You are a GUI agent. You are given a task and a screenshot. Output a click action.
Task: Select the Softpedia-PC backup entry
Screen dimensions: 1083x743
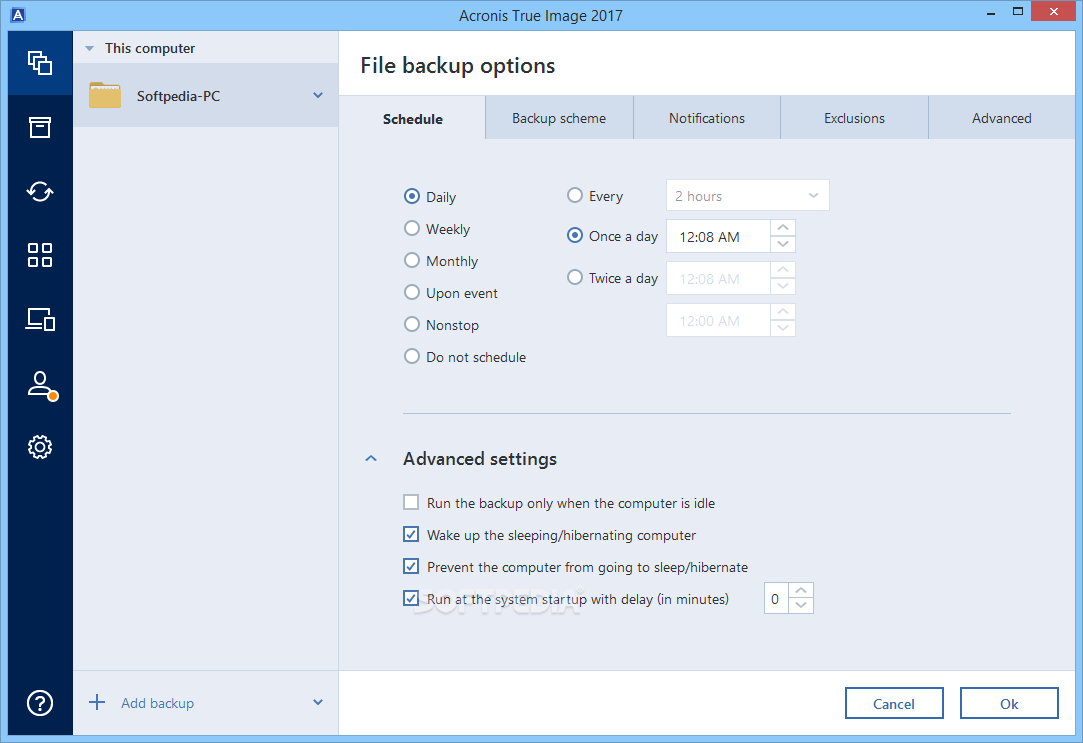pos(206,95)
